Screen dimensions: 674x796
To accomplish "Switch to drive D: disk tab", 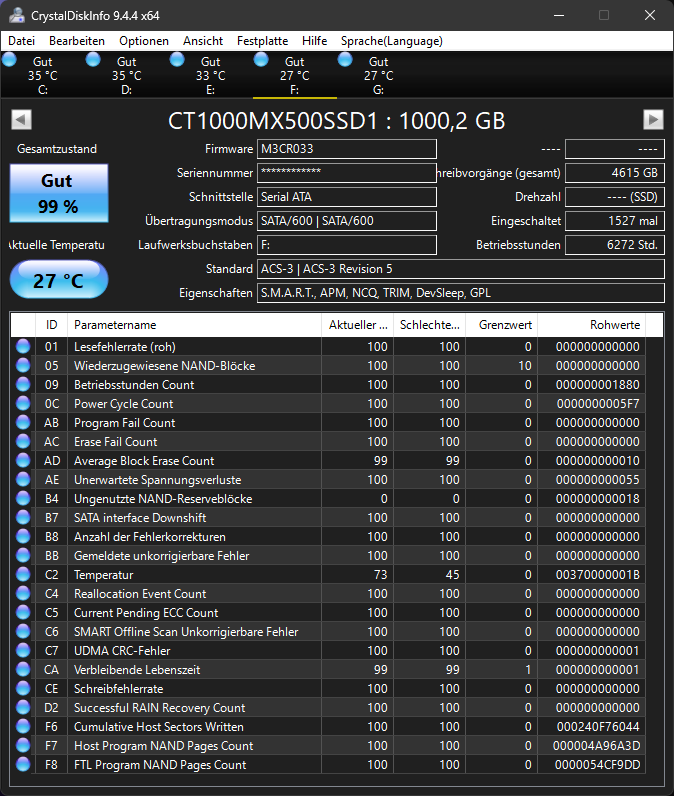I will 126,75.
